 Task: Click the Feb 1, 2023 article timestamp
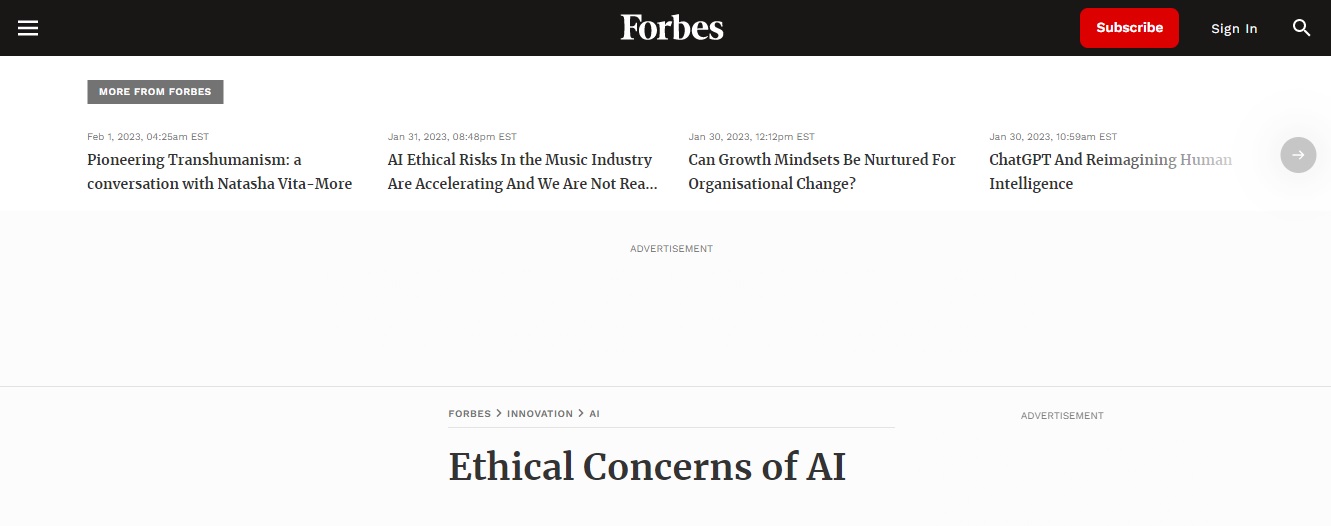pyautogui.click(x=148, y=137)
